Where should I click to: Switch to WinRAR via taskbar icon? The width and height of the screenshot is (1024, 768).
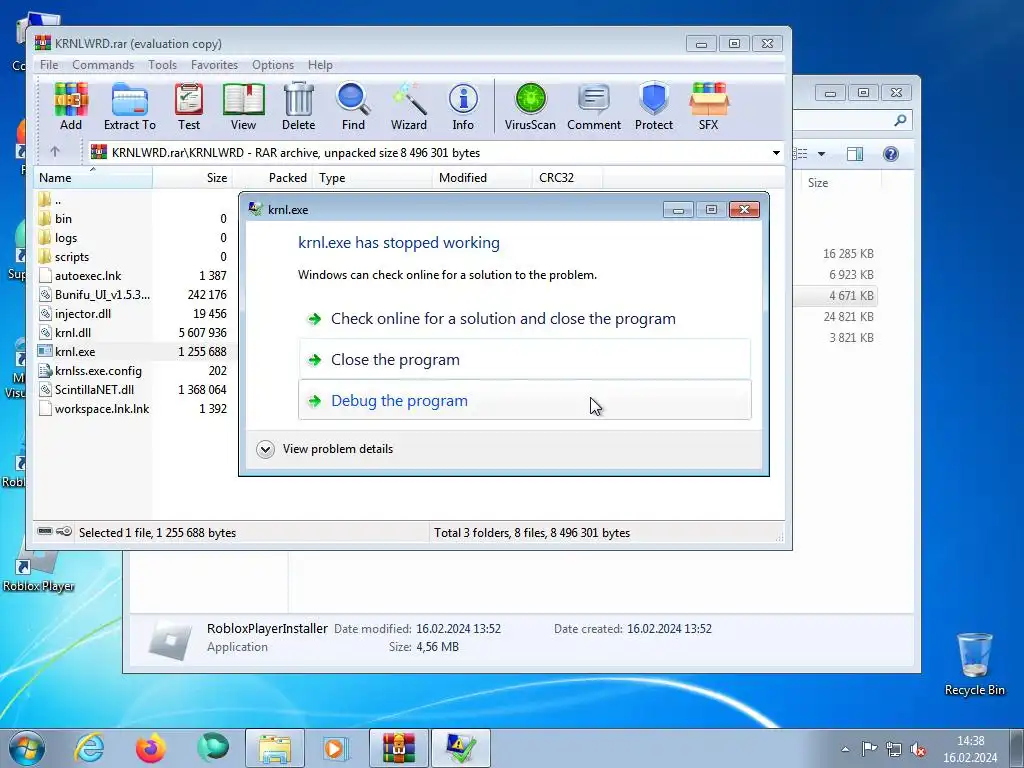[398, 748]
